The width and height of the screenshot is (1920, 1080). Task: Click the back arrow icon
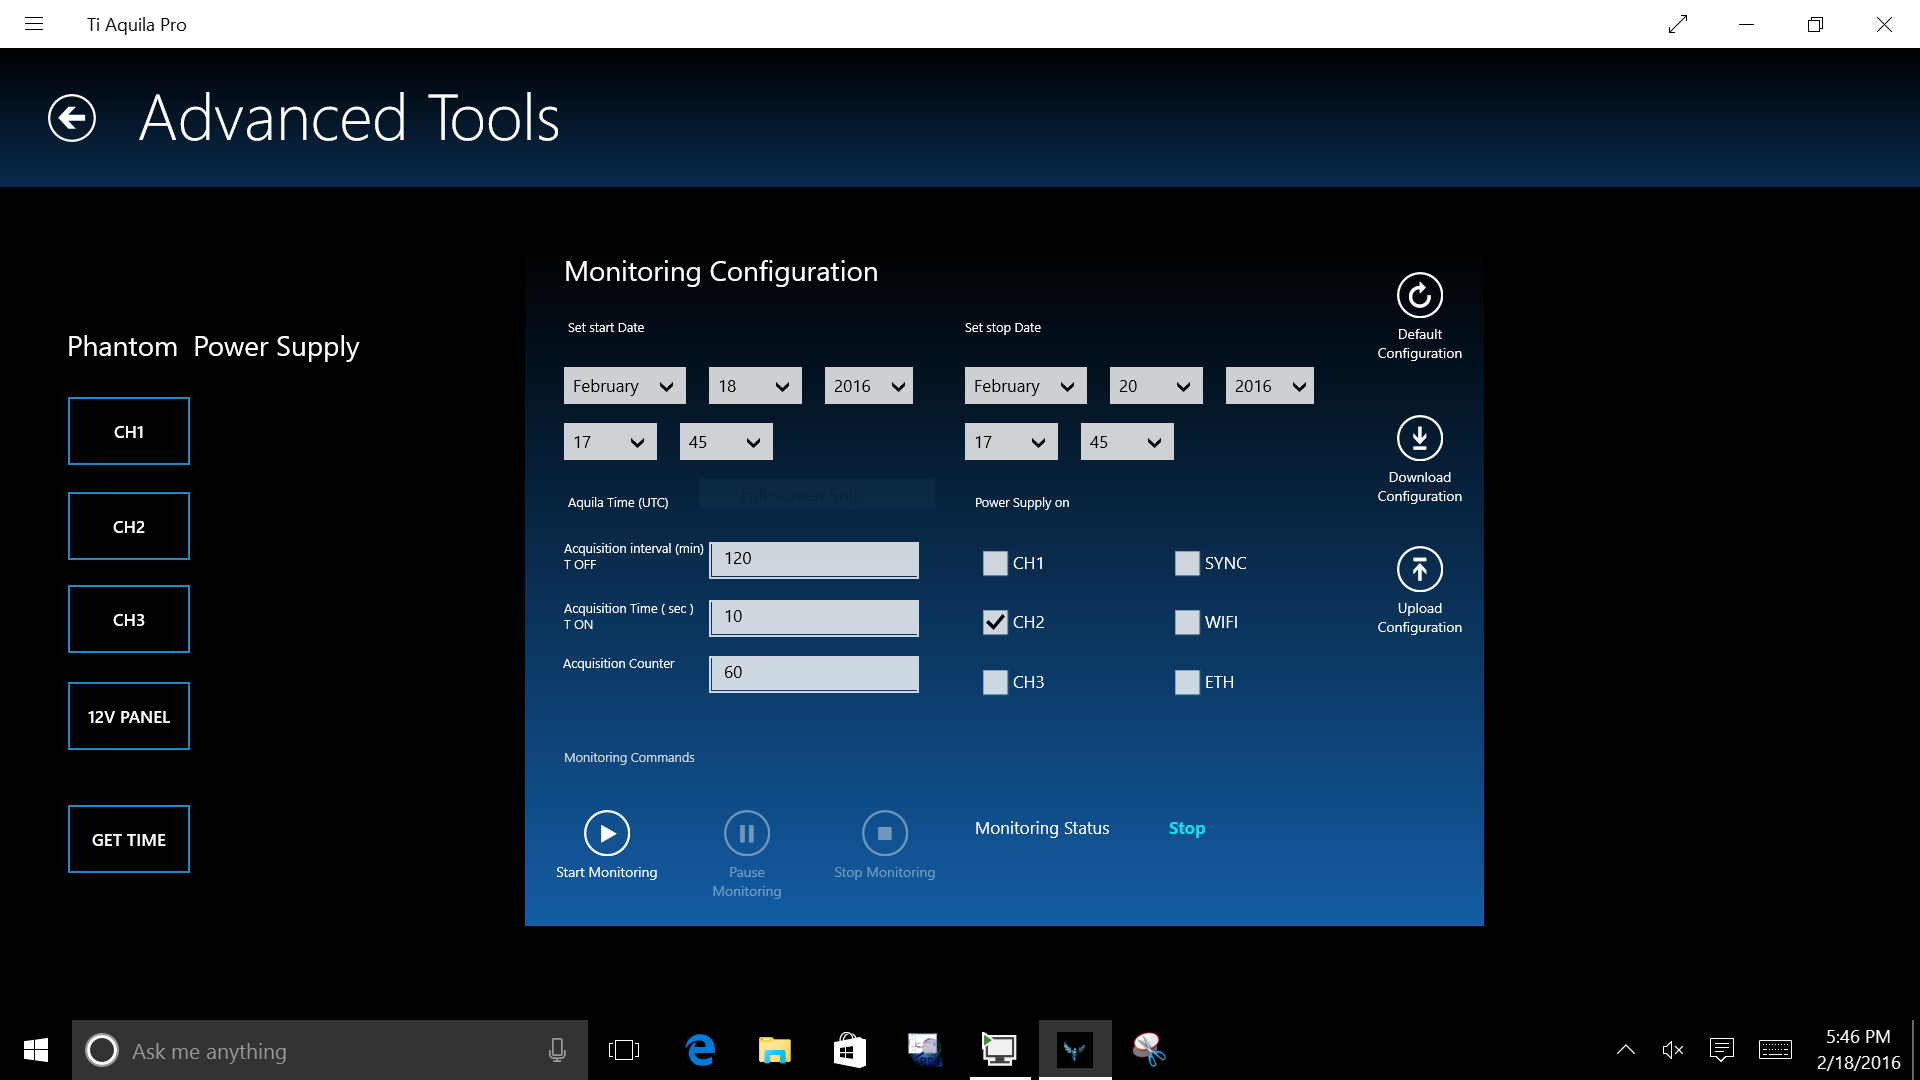(x=72, y=118)
